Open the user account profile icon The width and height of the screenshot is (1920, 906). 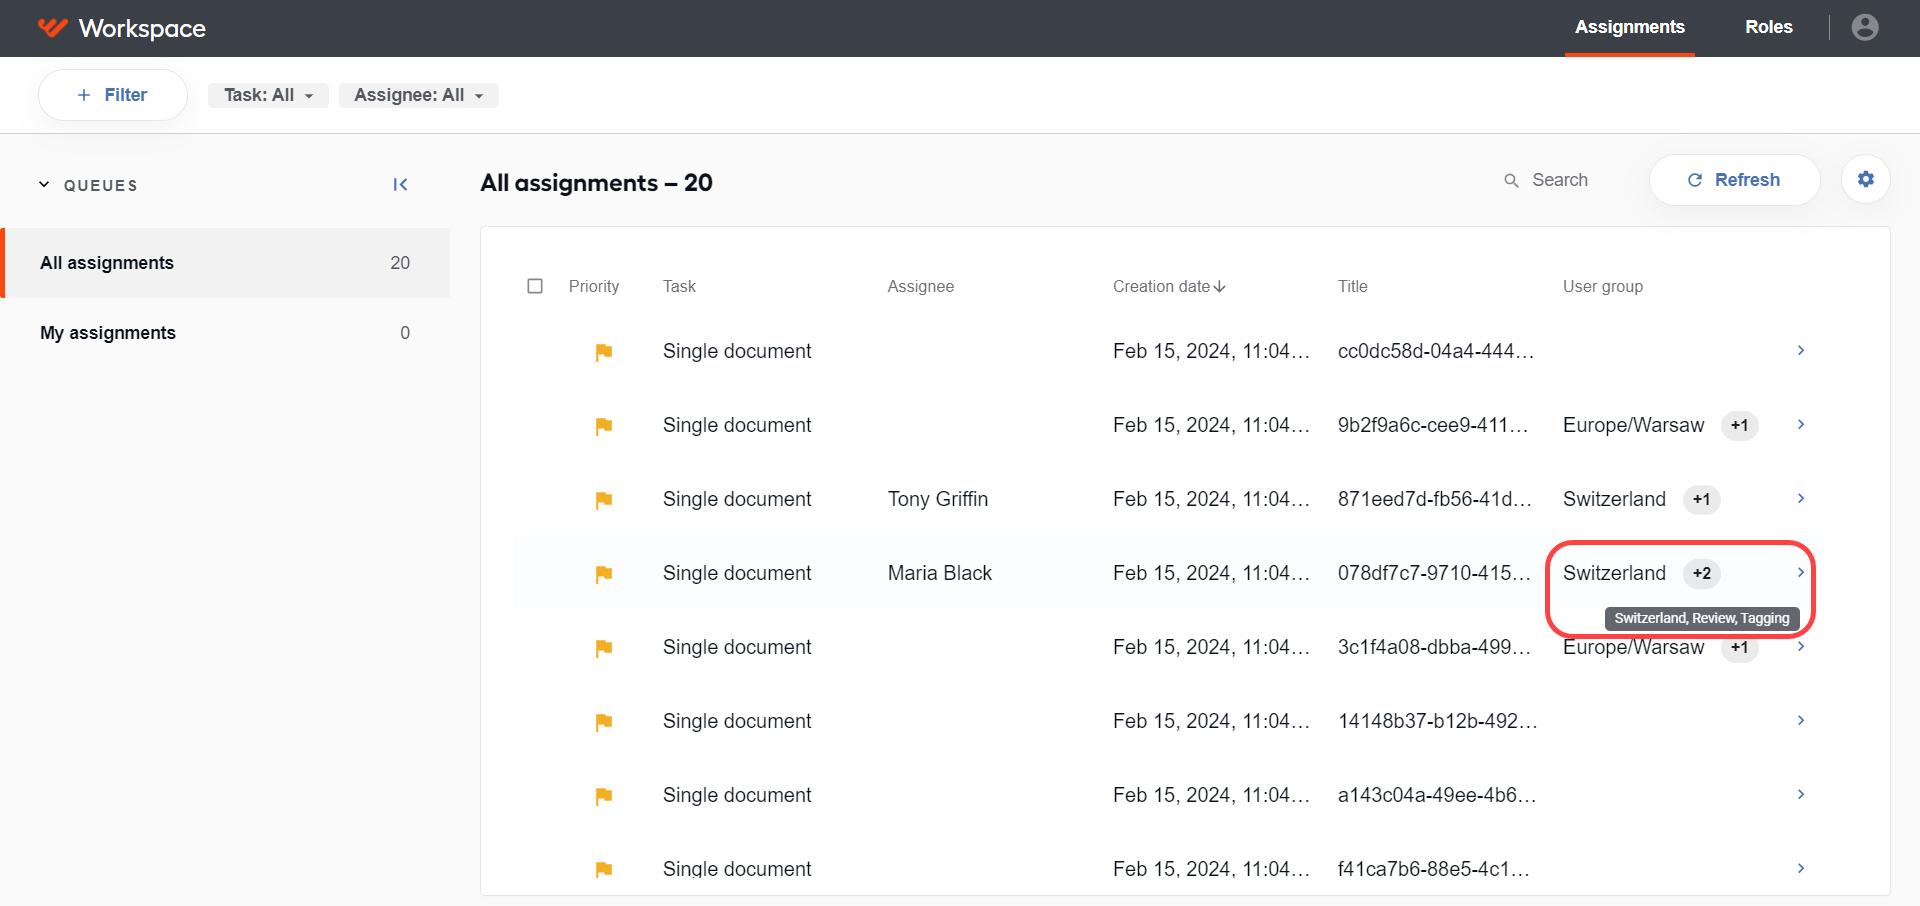point(1865,27)
